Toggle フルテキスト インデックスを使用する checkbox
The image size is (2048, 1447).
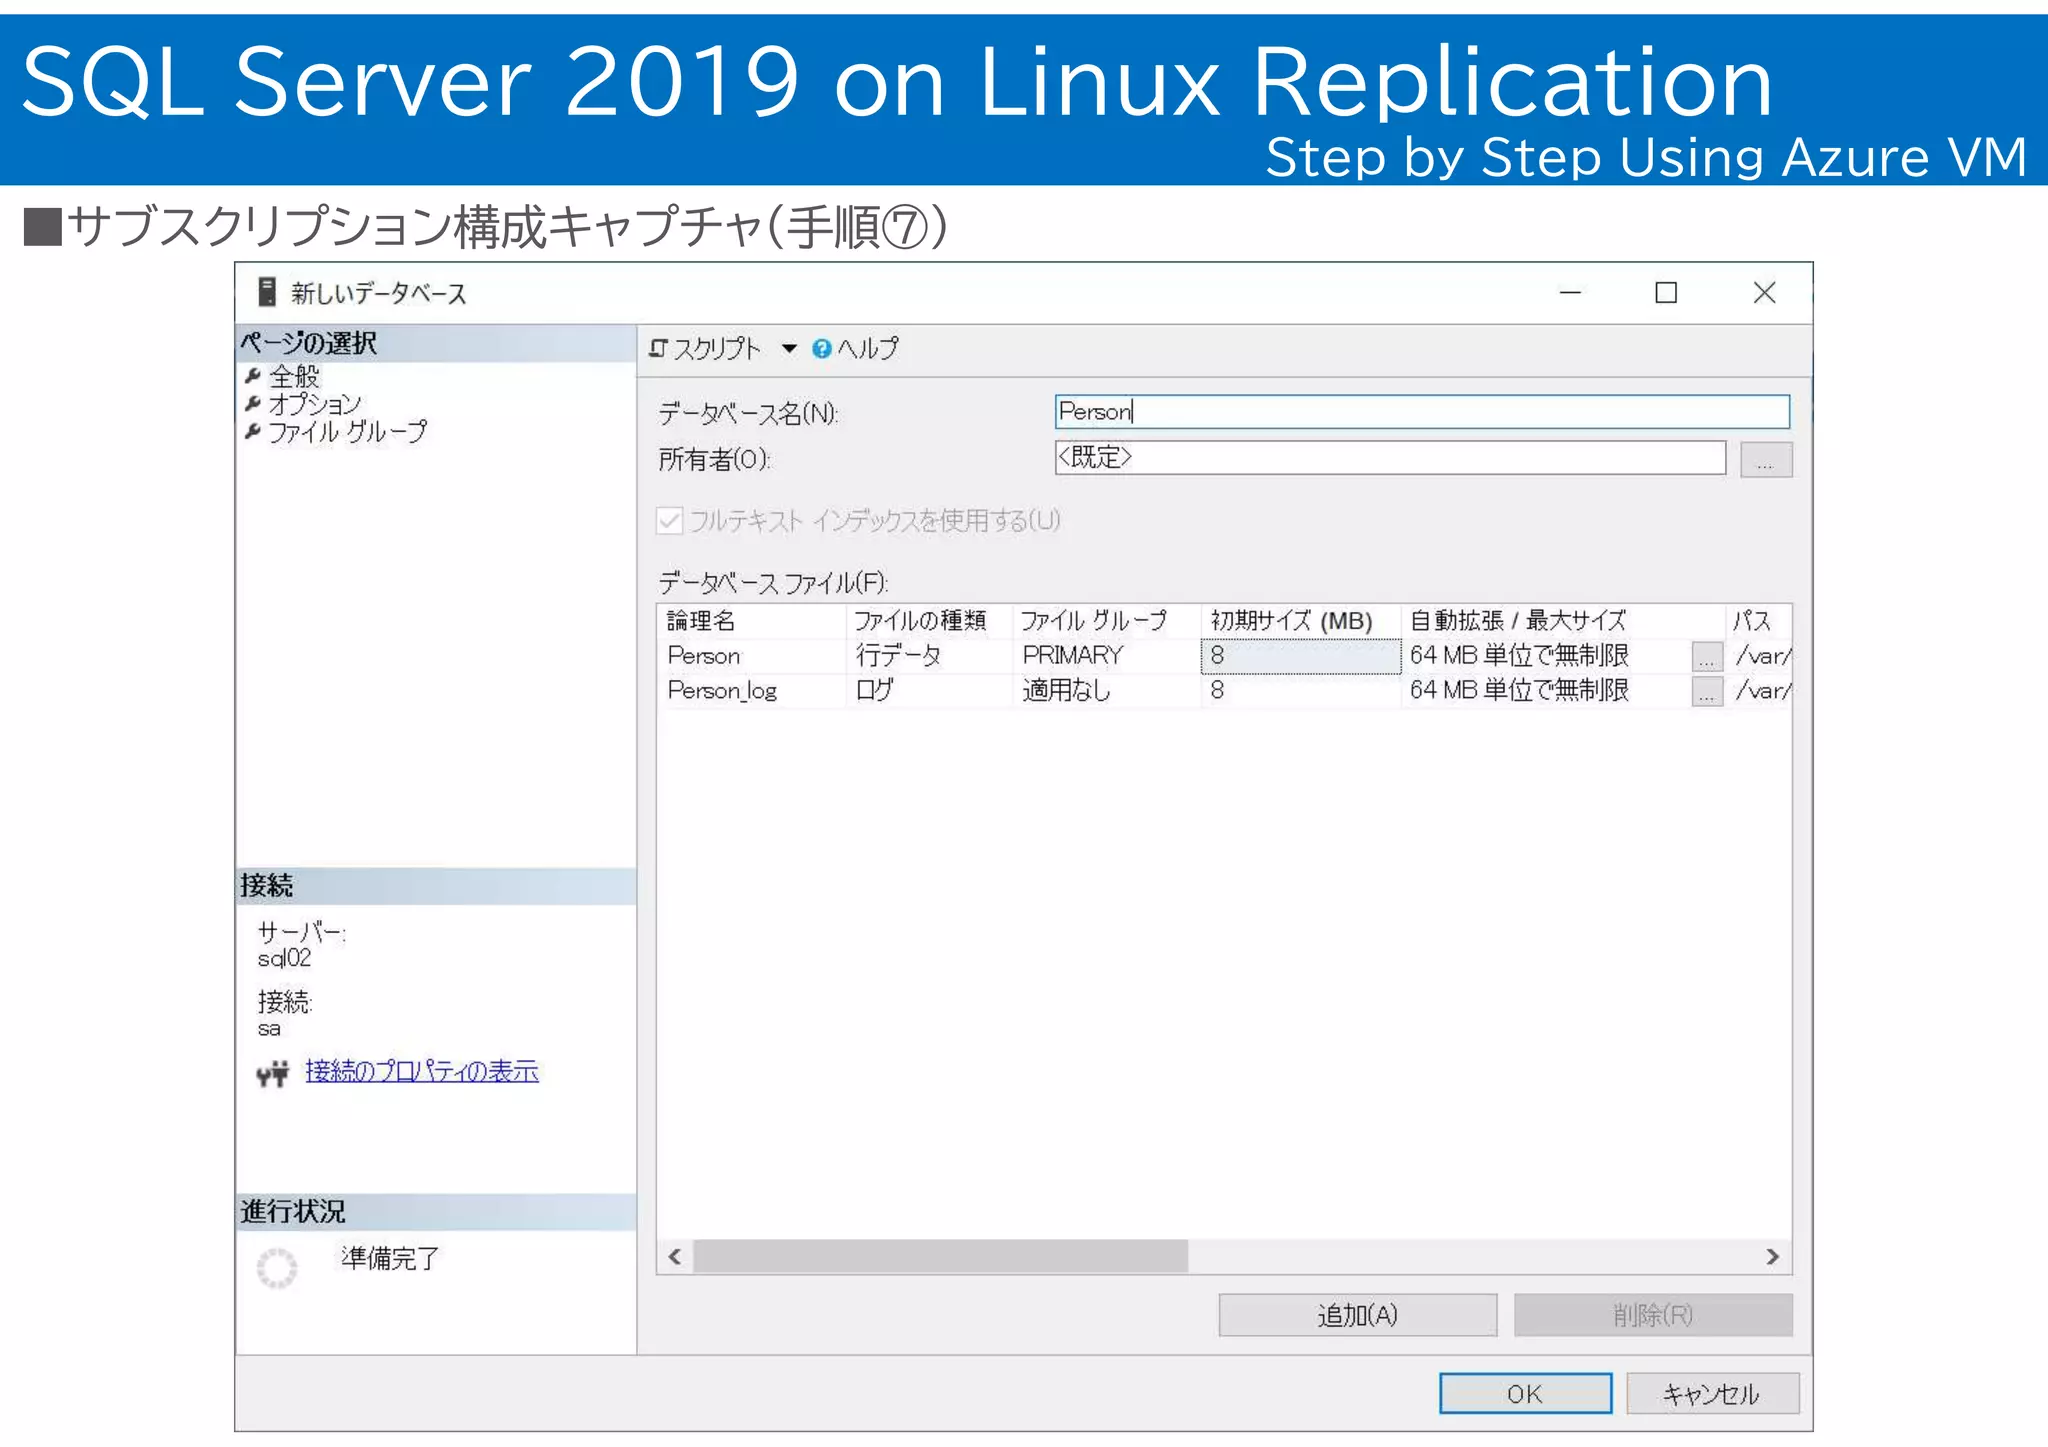[669, 521]
